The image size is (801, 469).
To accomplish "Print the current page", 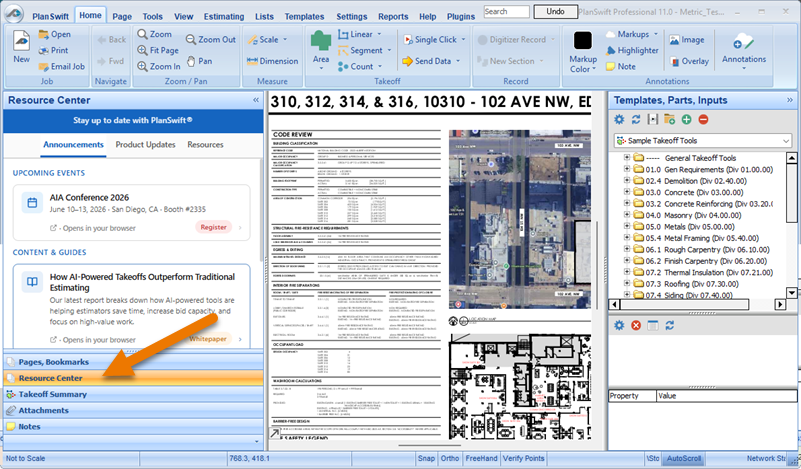I will tap(53, 50).
